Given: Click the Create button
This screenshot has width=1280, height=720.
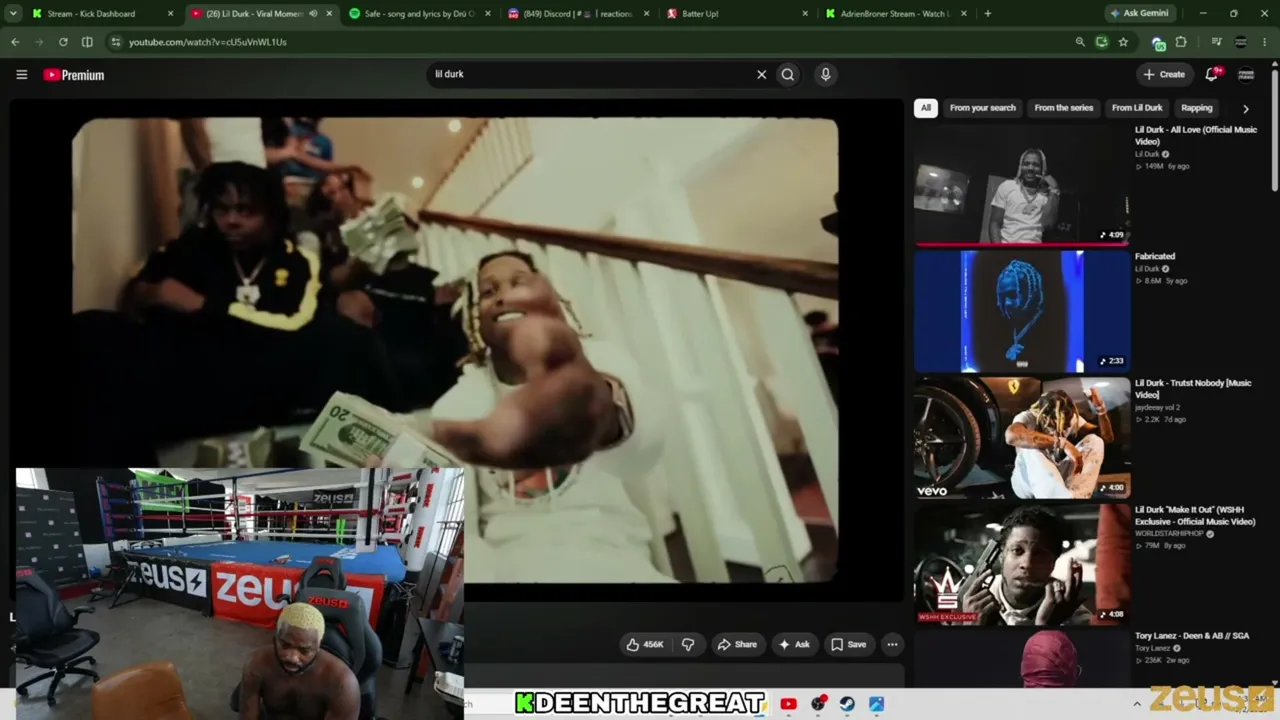Looking at the screenshot, I should [1164, 74].
